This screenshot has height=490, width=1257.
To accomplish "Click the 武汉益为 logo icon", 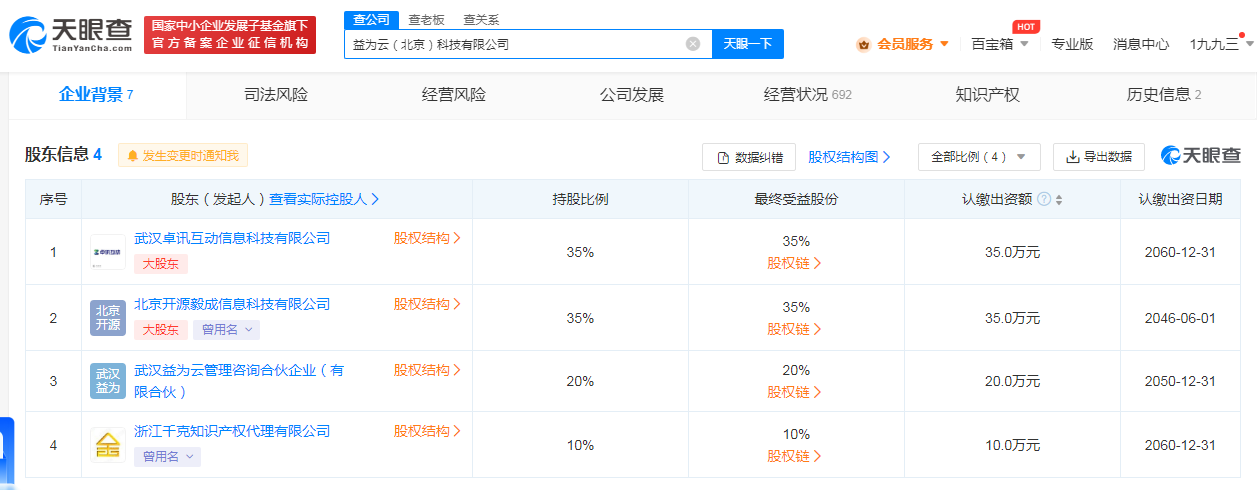I will click(x=108, y=381).
